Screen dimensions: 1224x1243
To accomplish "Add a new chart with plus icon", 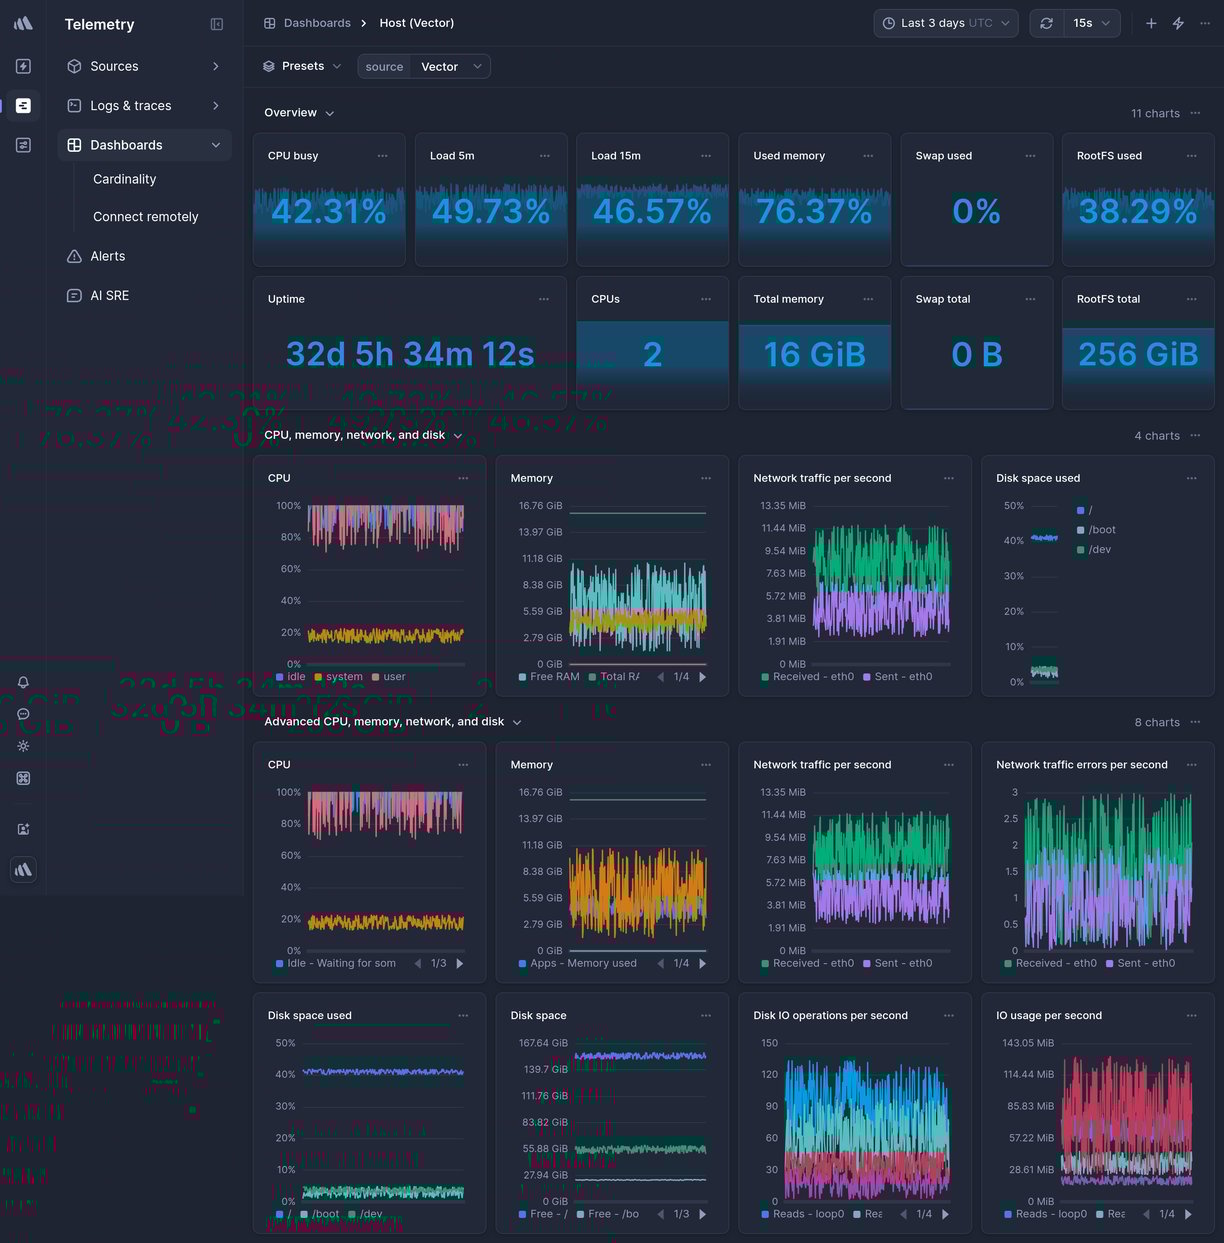I will pyautogui.click(x=1151, y=23).
